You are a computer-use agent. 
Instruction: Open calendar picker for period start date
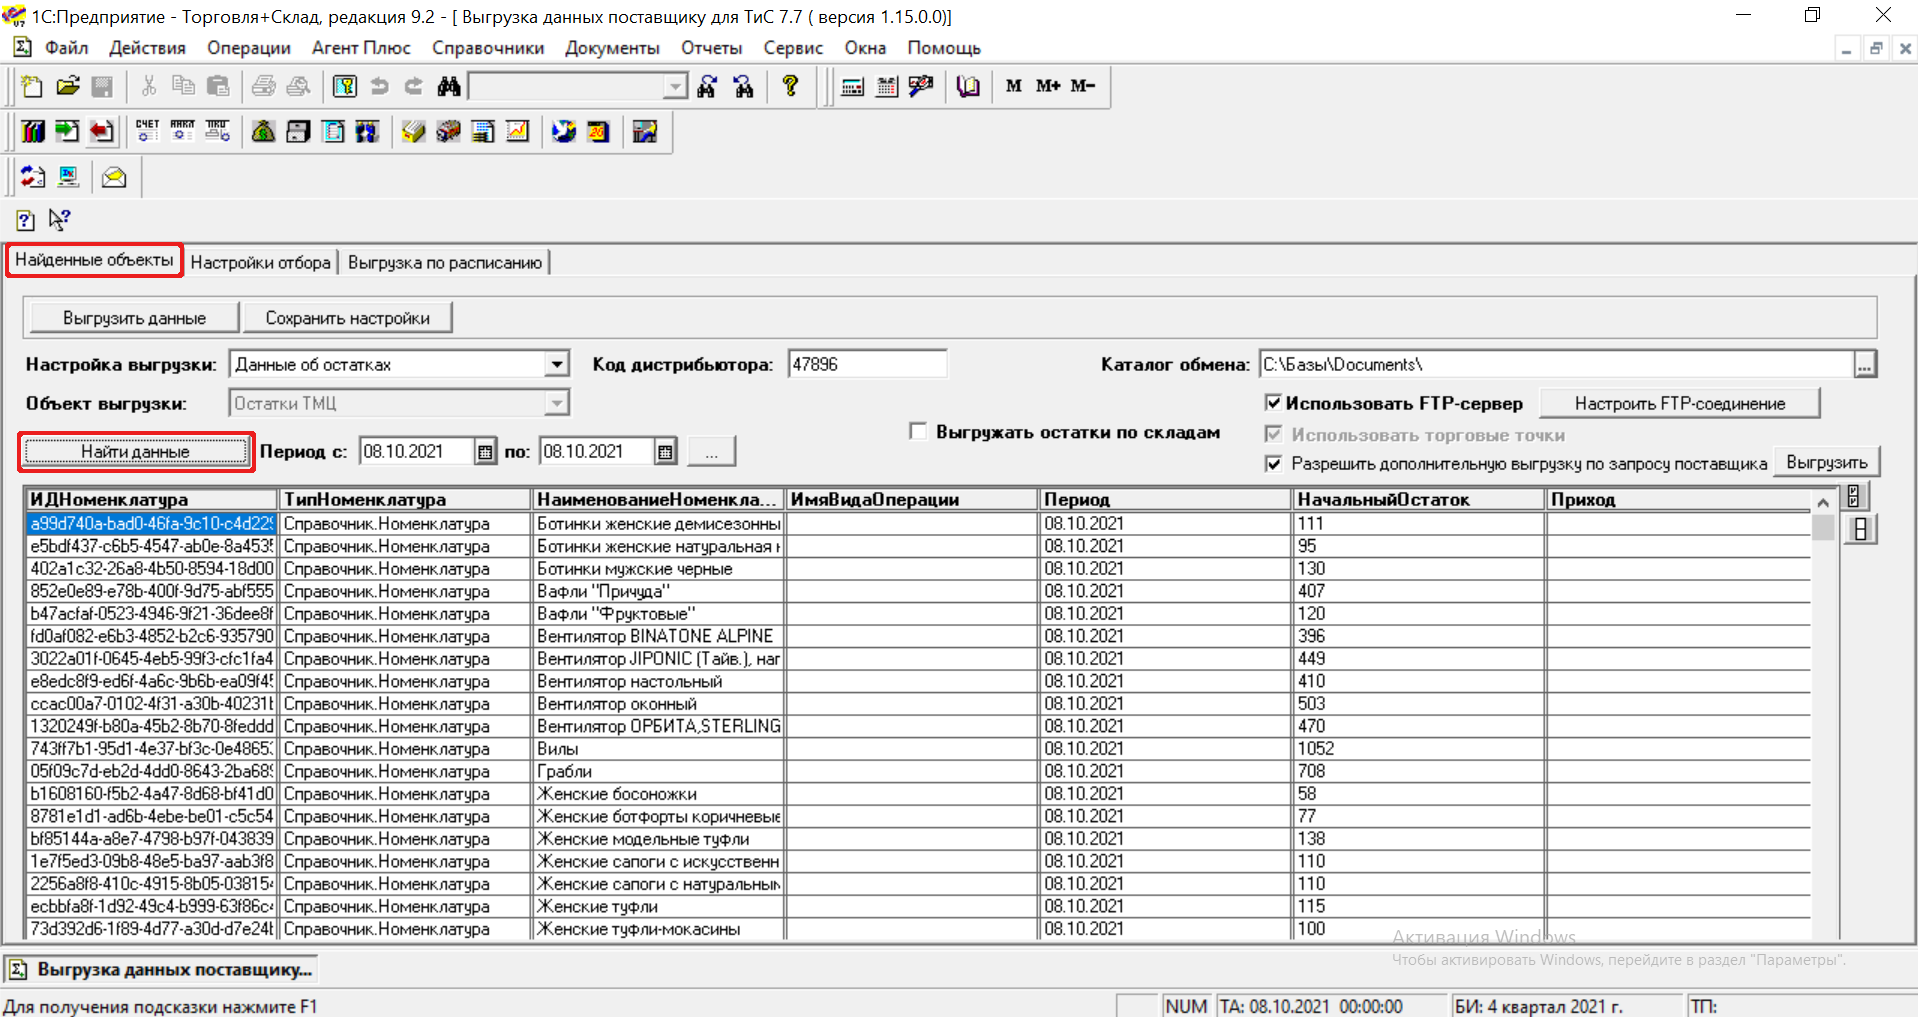[x=485, y=452]
